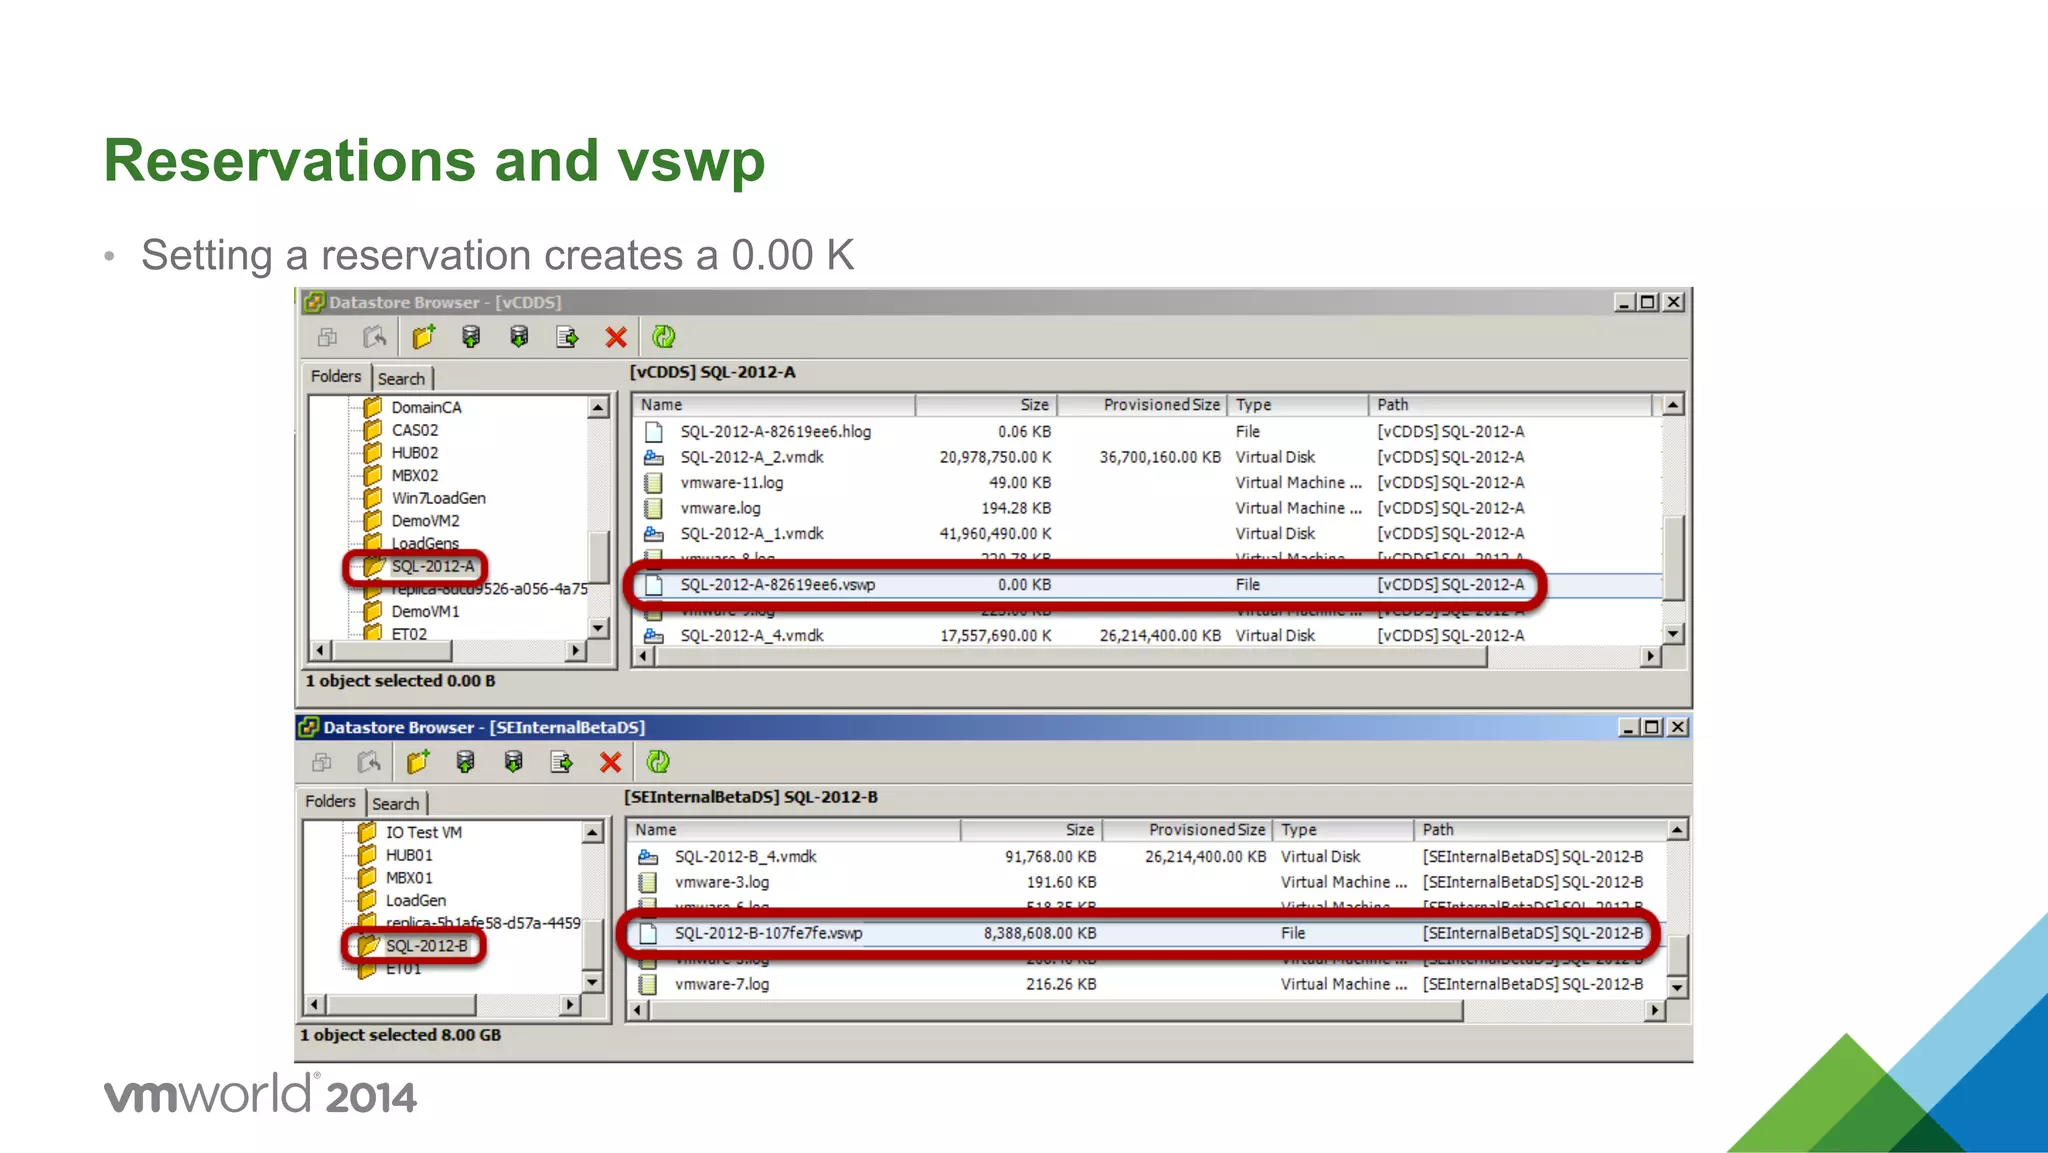Click disk icon of SQL-2012-A_1.vmdk
Image resolution: width=2048 pixels, height=1153 pixels.
tap(654, 534)
